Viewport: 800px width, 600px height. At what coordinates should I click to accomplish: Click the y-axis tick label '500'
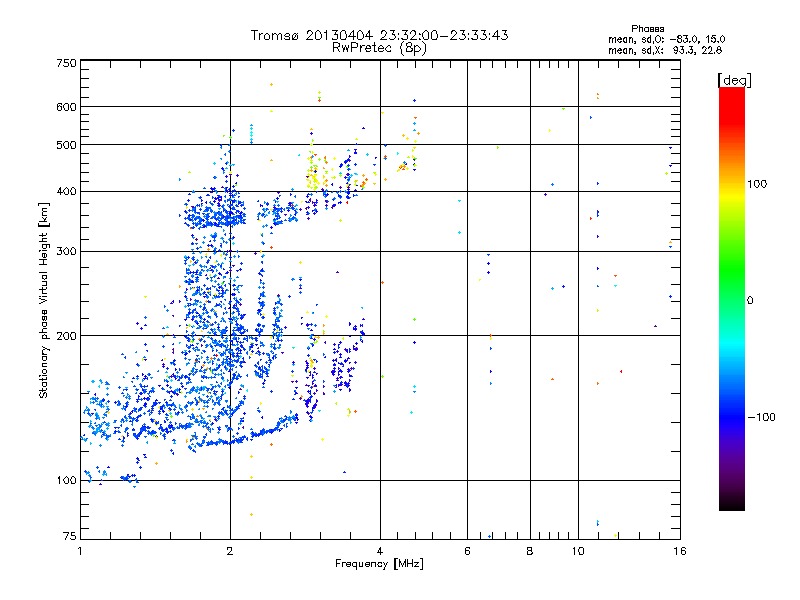pyautogui.click(x=66, y=145)
